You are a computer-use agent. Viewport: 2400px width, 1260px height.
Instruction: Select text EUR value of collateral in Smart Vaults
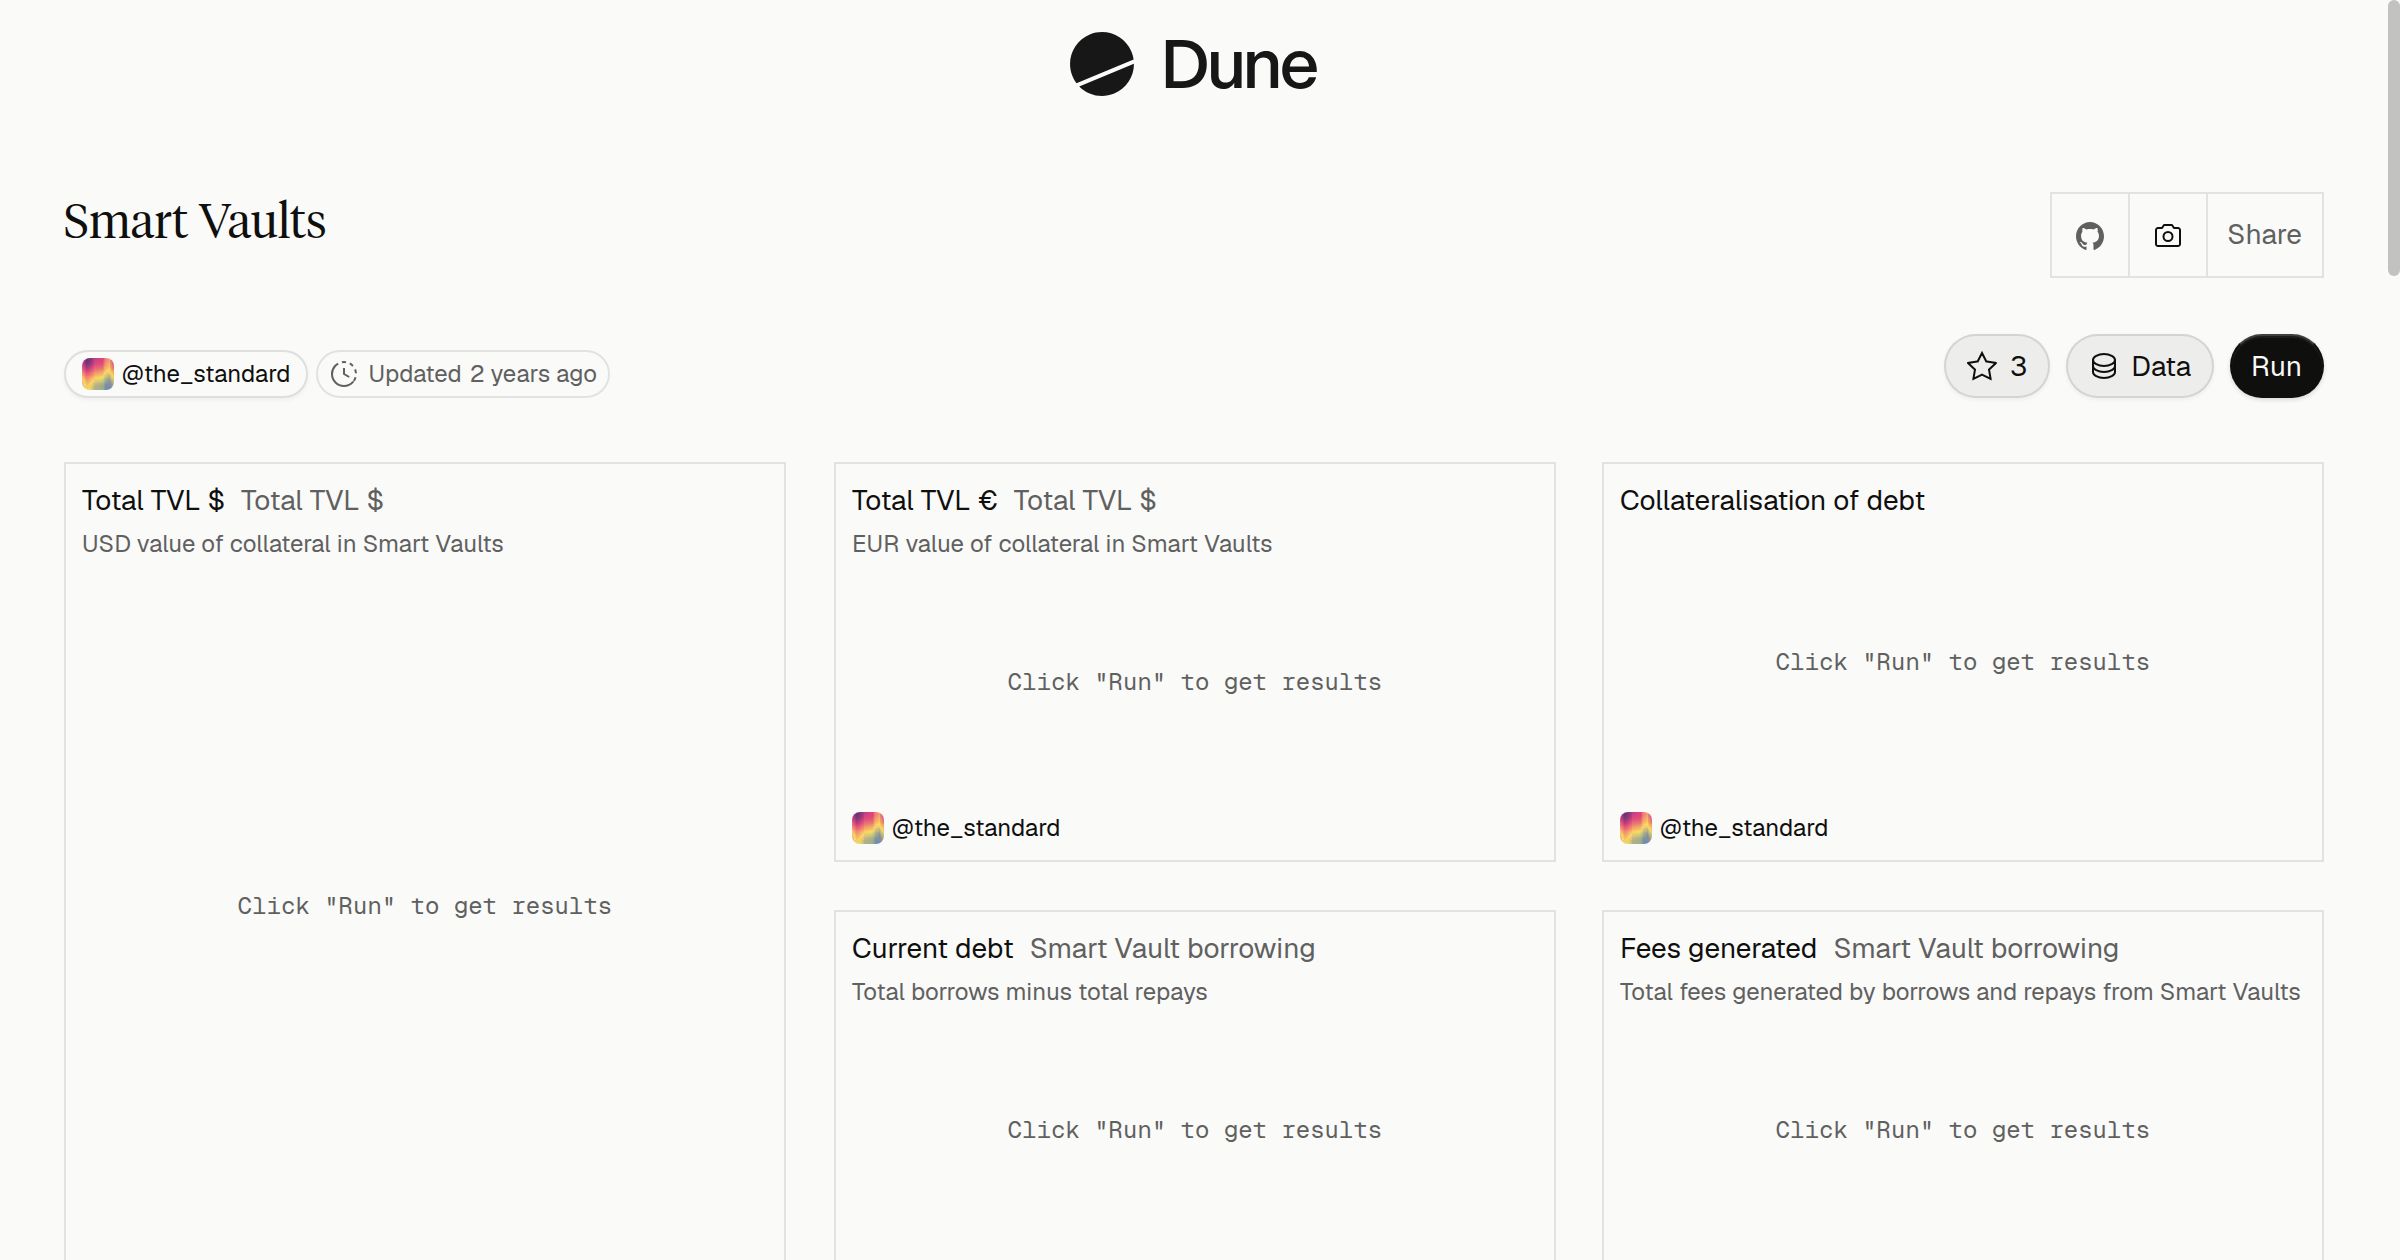click(1062, 544)
